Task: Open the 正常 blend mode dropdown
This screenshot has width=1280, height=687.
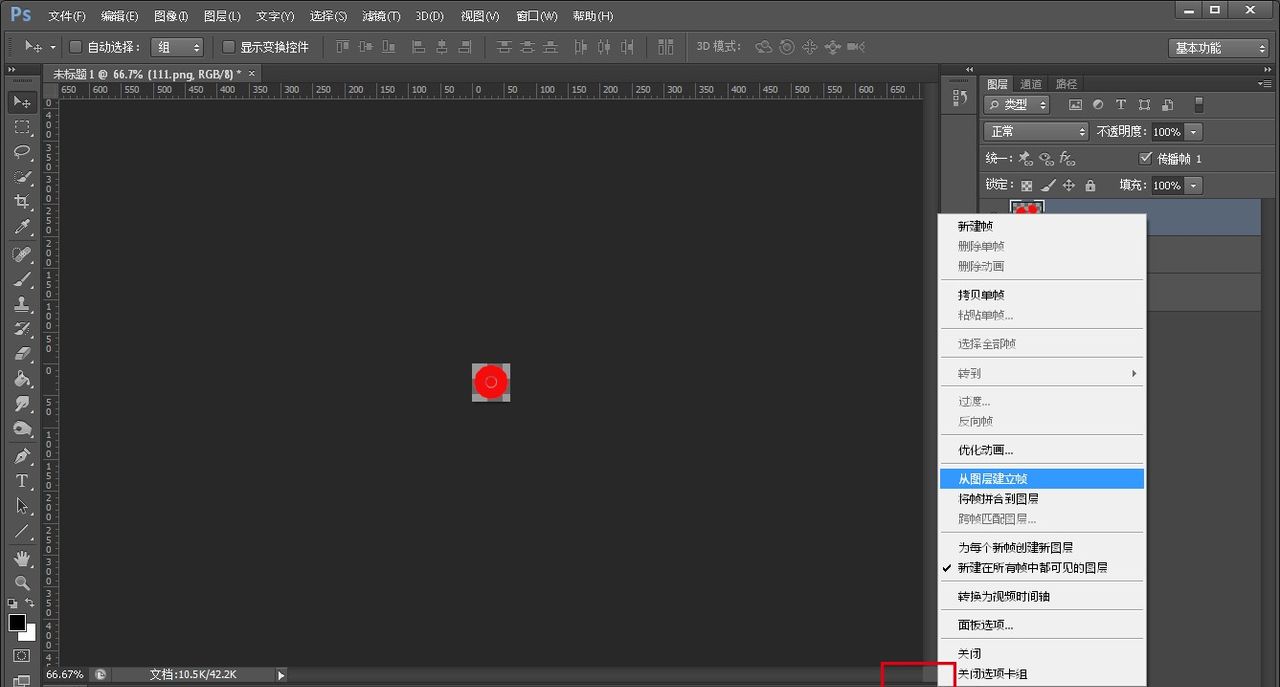Action: [1036, 131]
